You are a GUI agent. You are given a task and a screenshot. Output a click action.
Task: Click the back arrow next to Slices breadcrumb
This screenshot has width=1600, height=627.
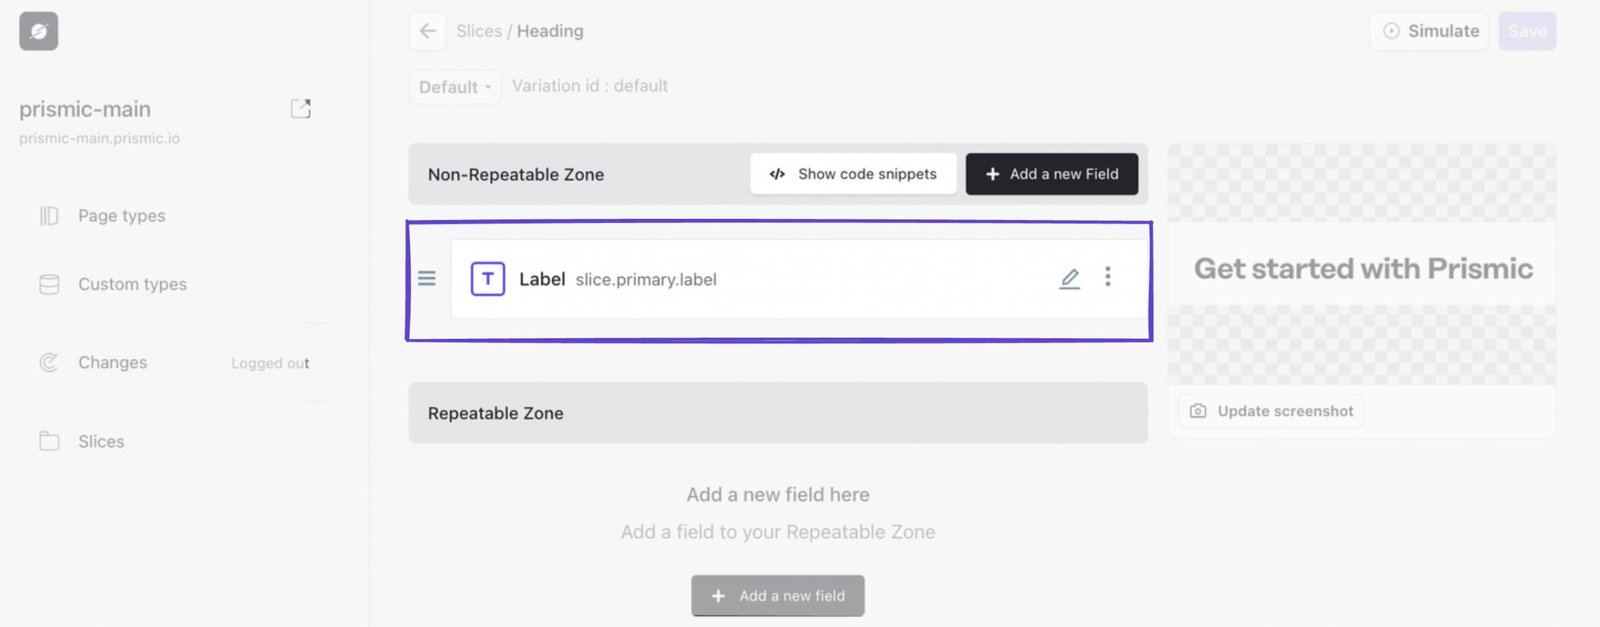pyautogui.click(x=427, y=31)
